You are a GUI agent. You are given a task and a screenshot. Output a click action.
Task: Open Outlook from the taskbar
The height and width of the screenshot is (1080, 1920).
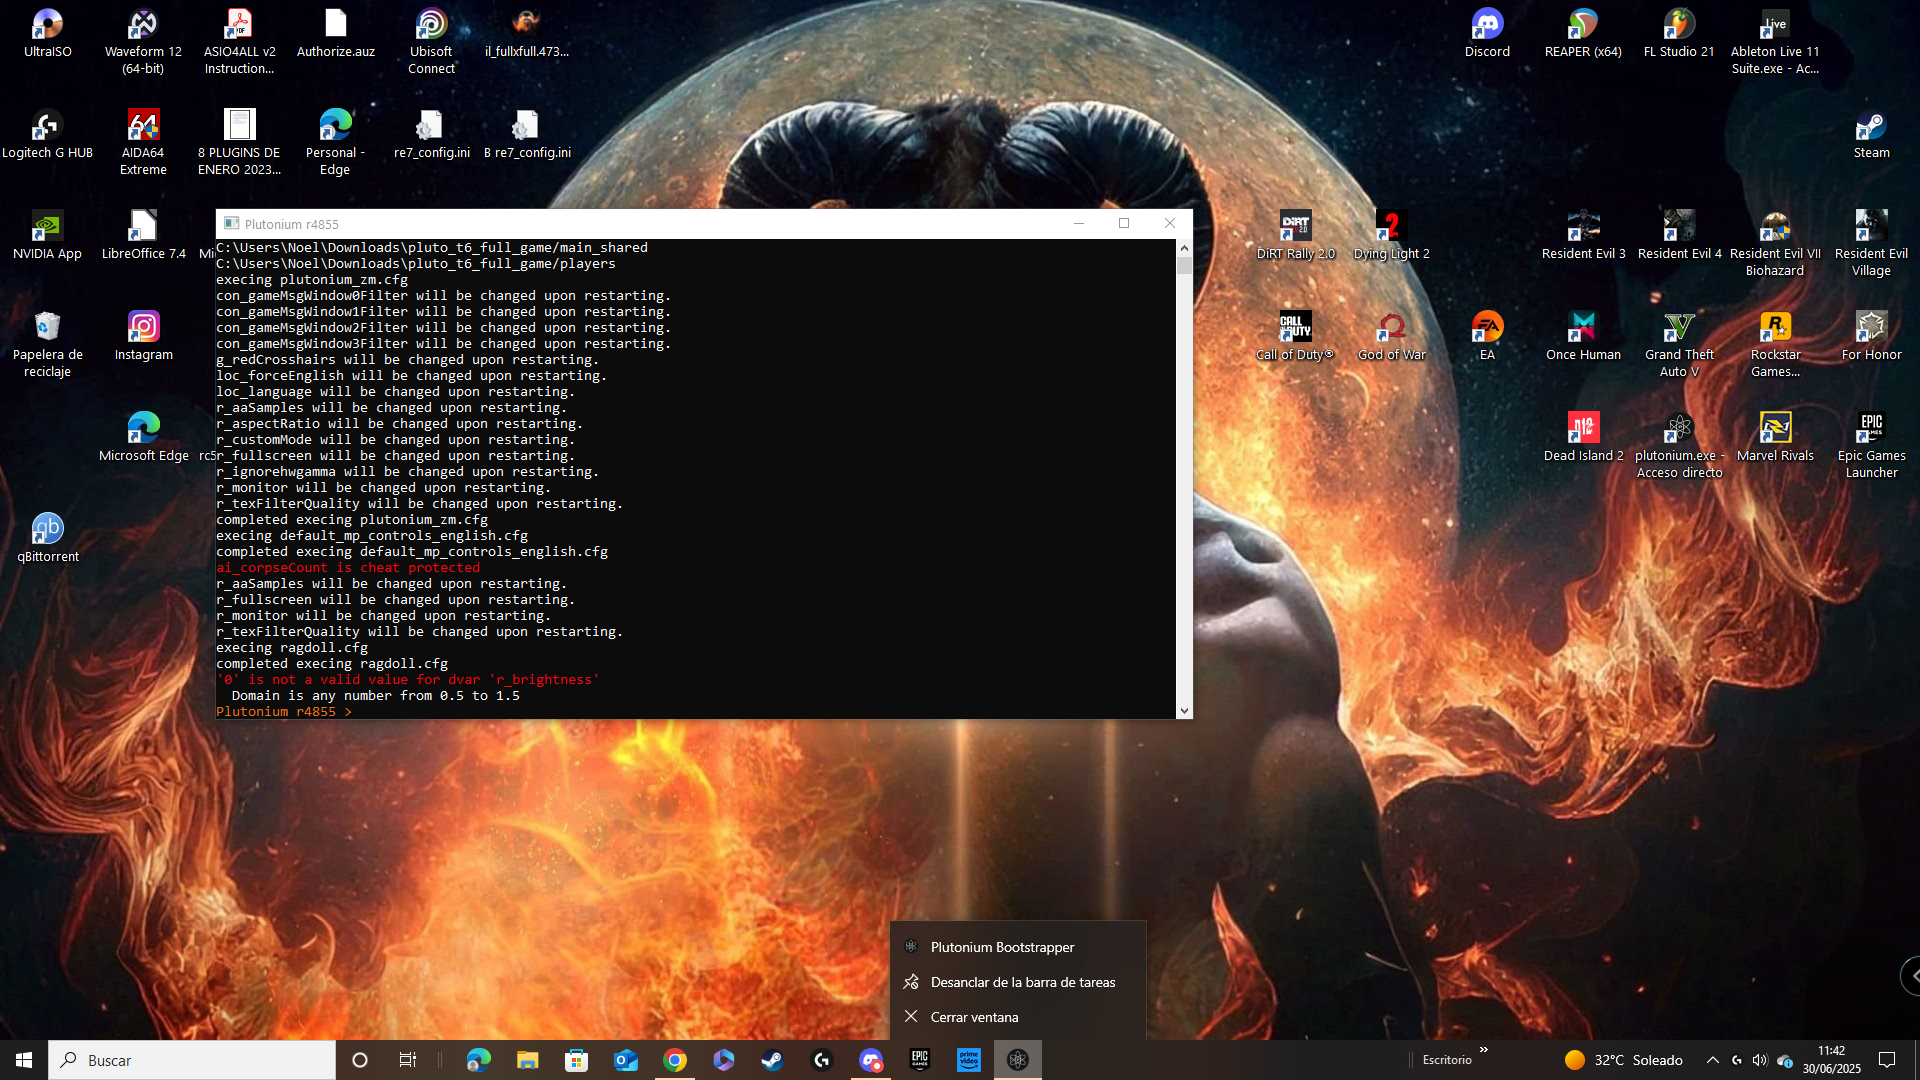click(x=626, y=1060)
